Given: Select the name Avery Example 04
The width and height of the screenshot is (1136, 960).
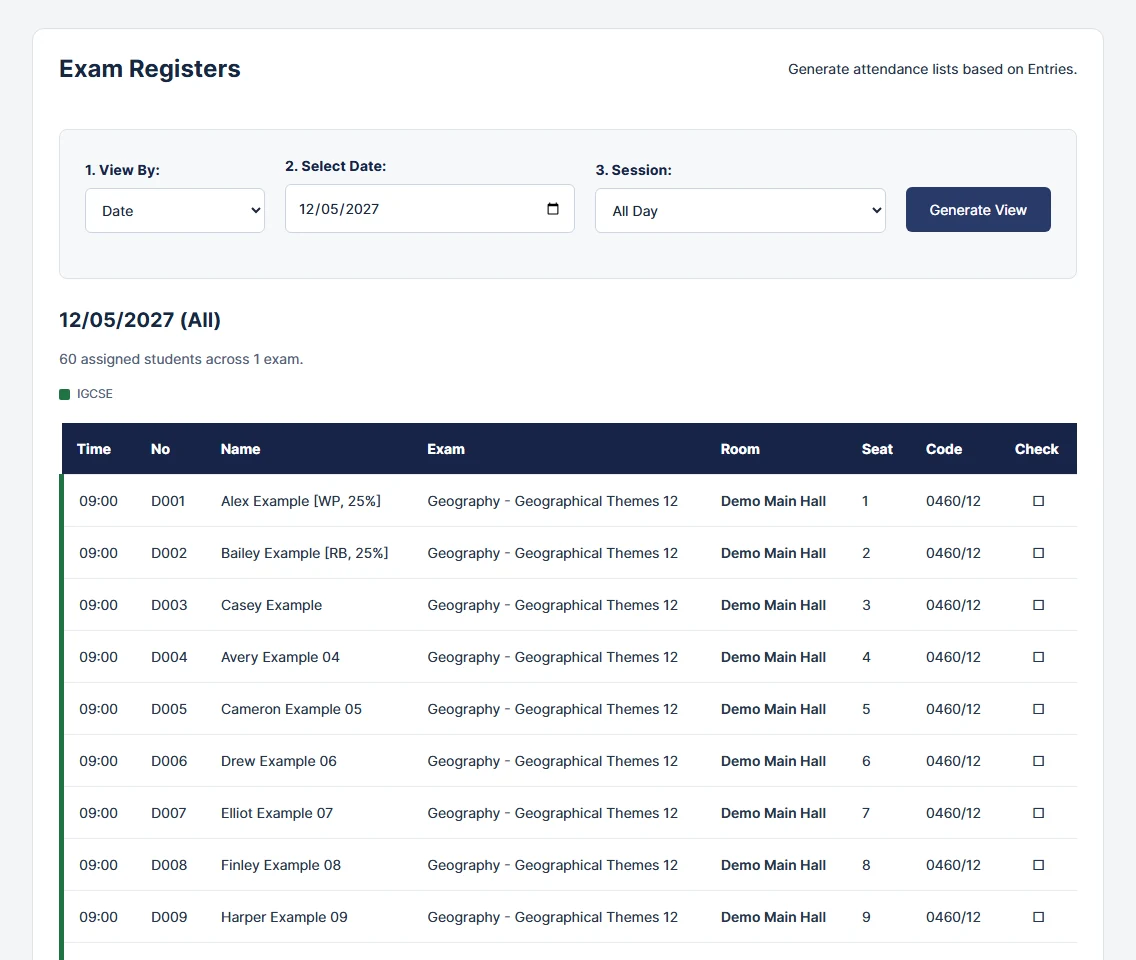Looking at the screenshot, I should tap(280, 657).
